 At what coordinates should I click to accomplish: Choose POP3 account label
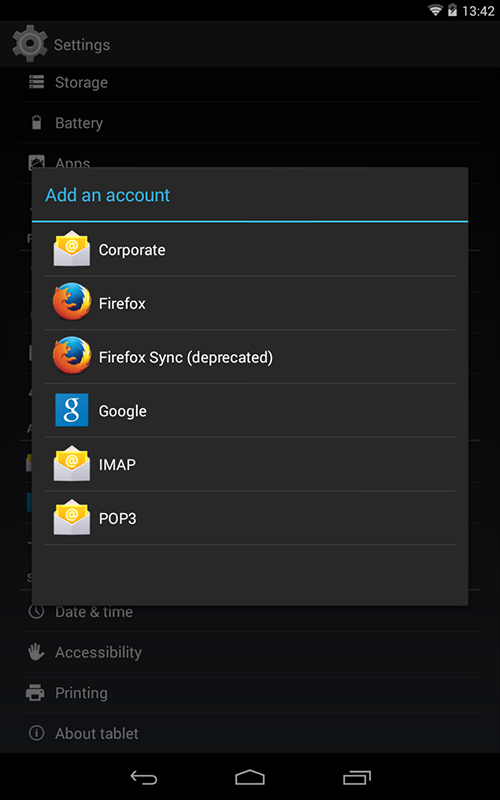tap(117, 518)
